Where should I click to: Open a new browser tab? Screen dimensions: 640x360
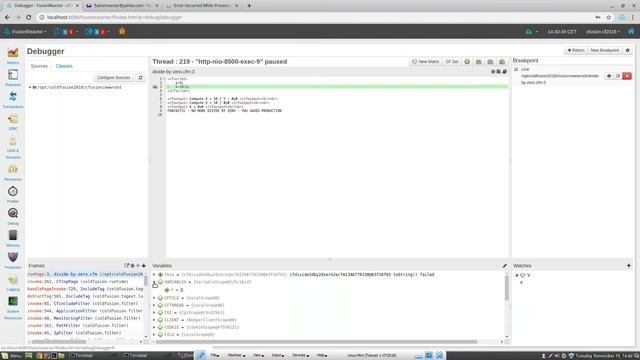[249, 6]
